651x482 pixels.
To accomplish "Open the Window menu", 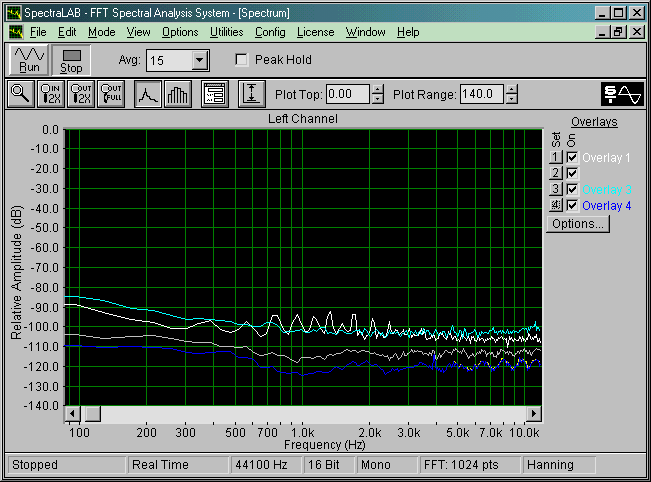I will click(x=365, y=32).
